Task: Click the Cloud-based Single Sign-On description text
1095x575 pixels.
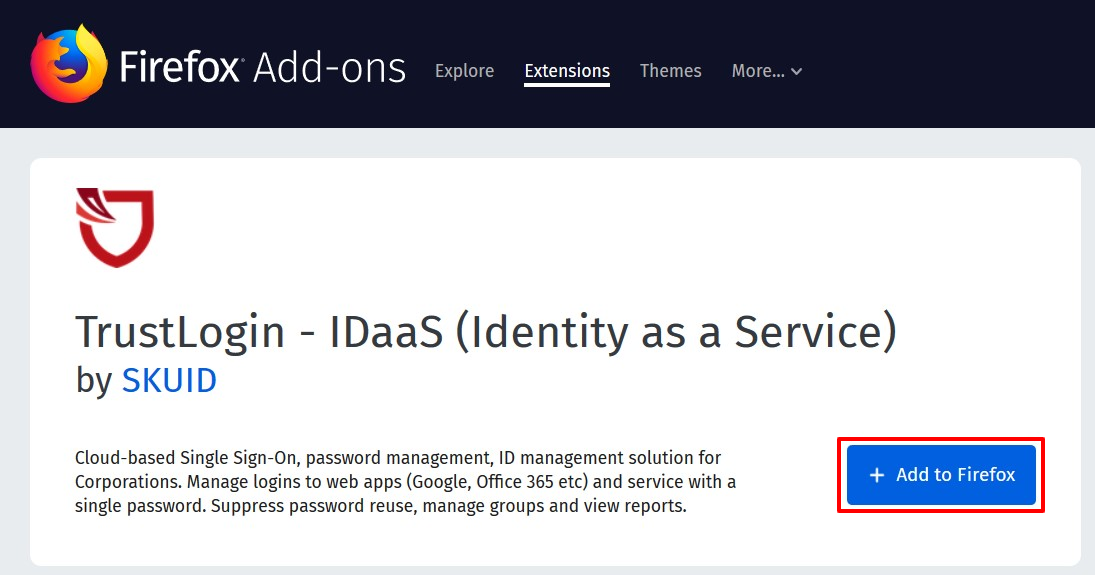Action: [405, 481]
